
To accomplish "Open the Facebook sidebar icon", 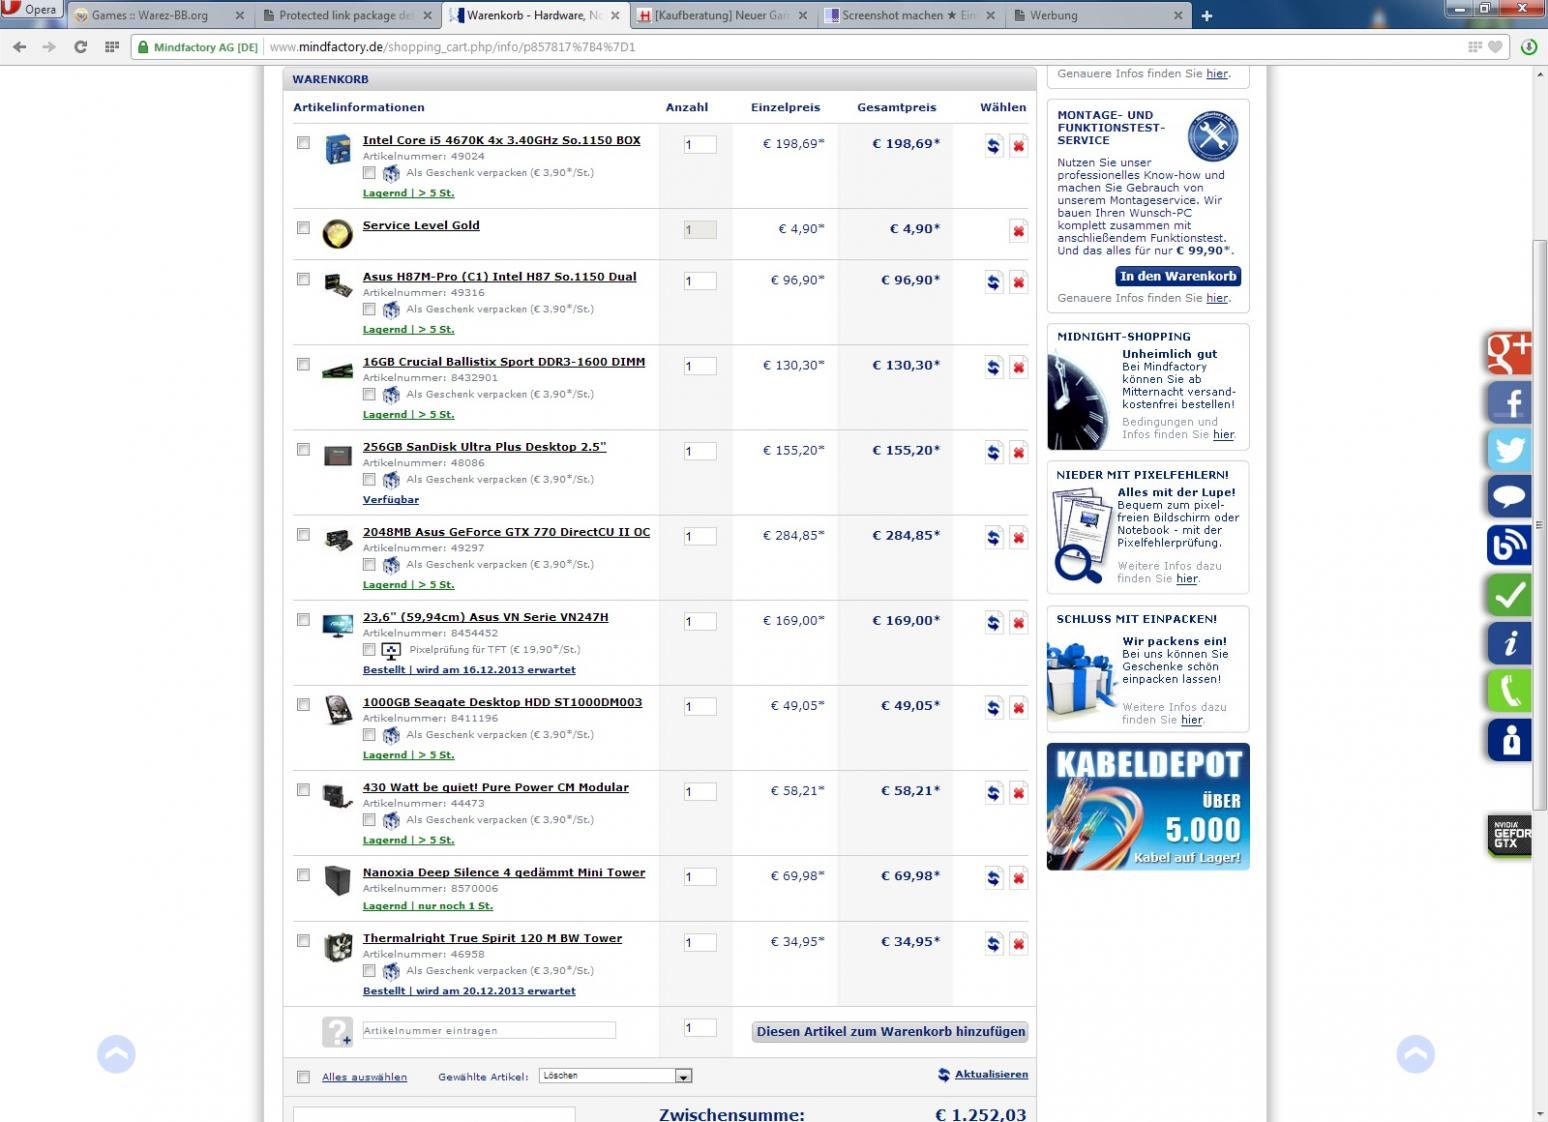I will [x=1509, y=401].
